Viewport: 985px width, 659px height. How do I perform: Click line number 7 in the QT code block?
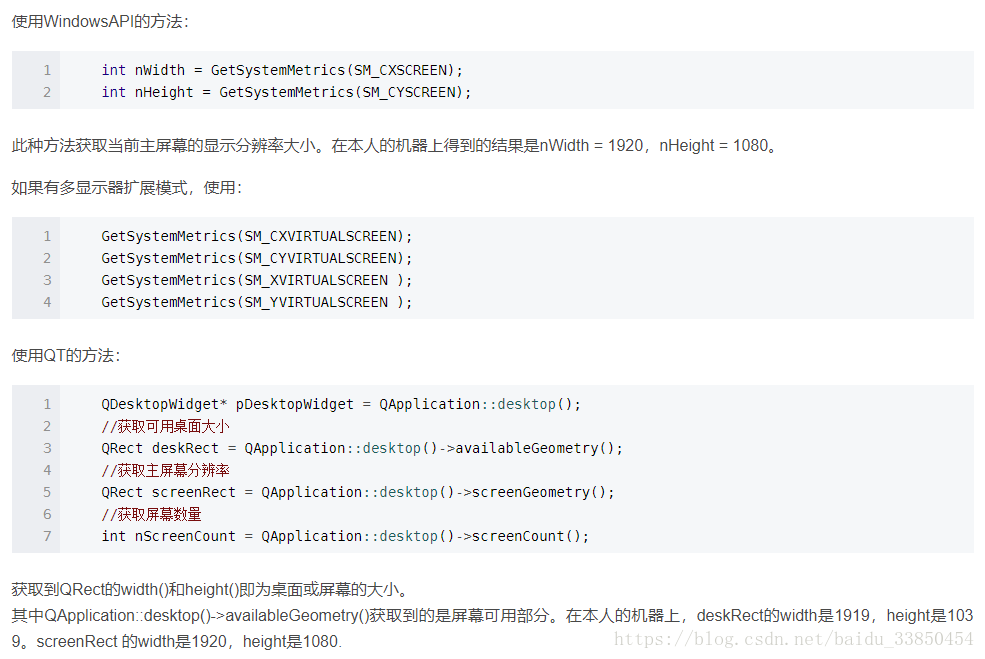click(x=47, y=536)
